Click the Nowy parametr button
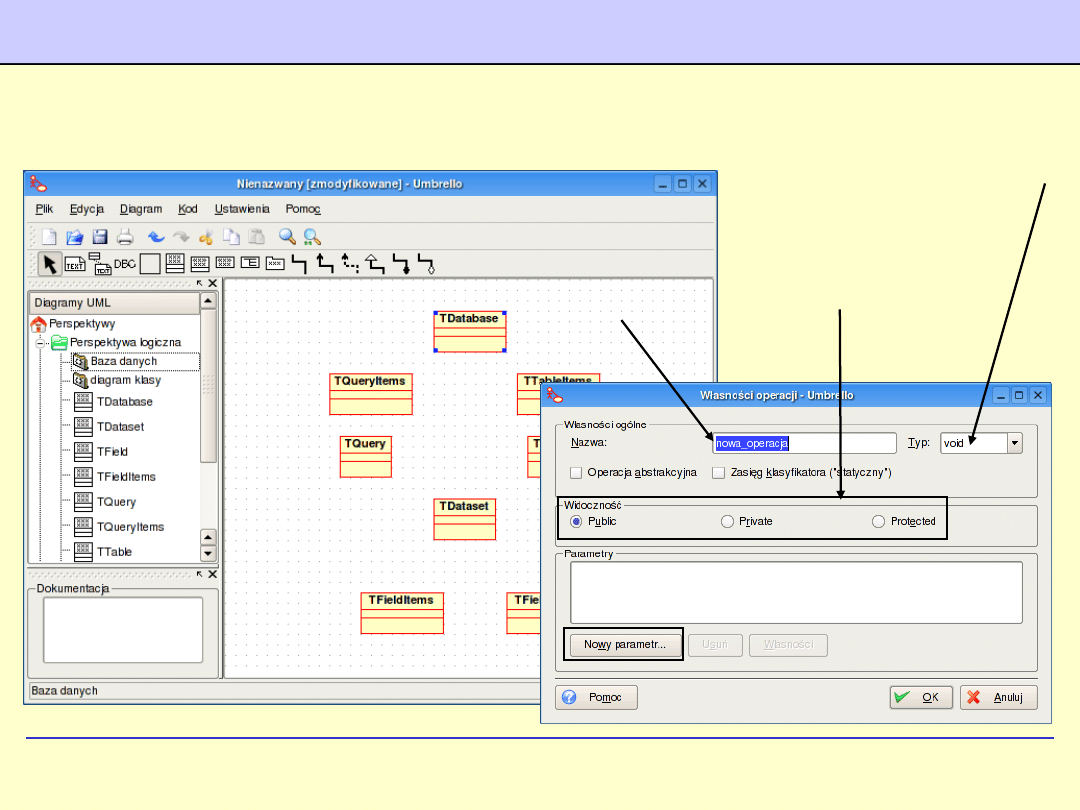The image size is (1080, 810). click(x=625, y=645)
